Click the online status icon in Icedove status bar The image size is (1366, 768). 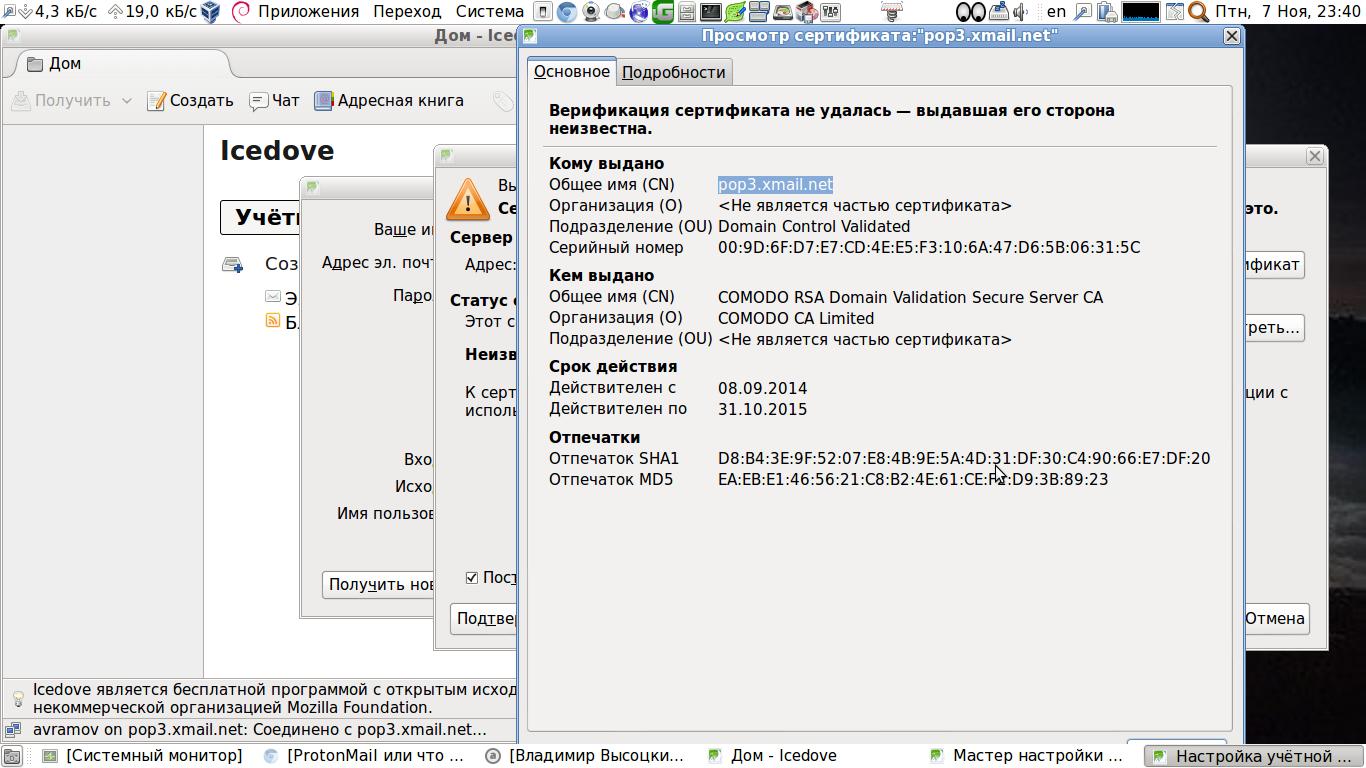pyautogui.click(x=13, y=729)
